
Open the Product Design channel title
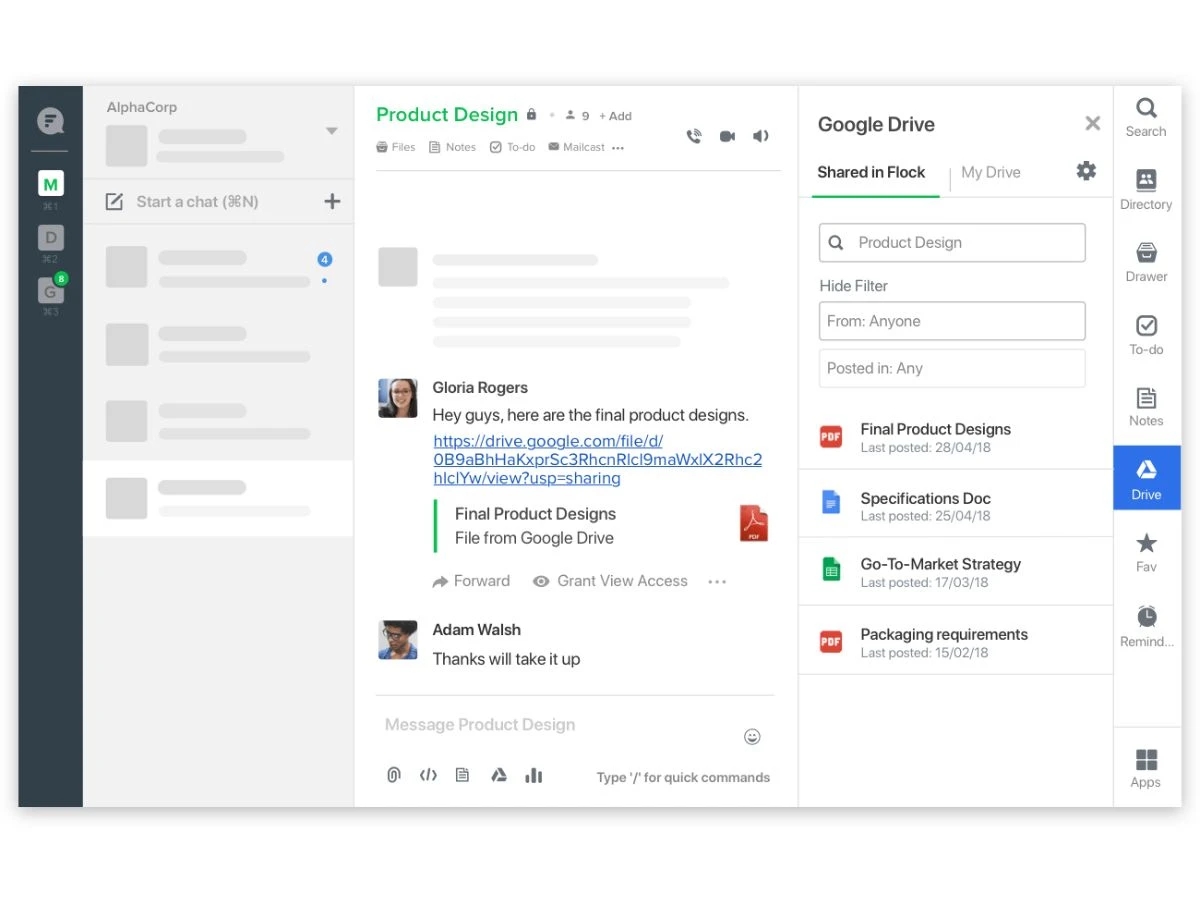click(447, 114)
